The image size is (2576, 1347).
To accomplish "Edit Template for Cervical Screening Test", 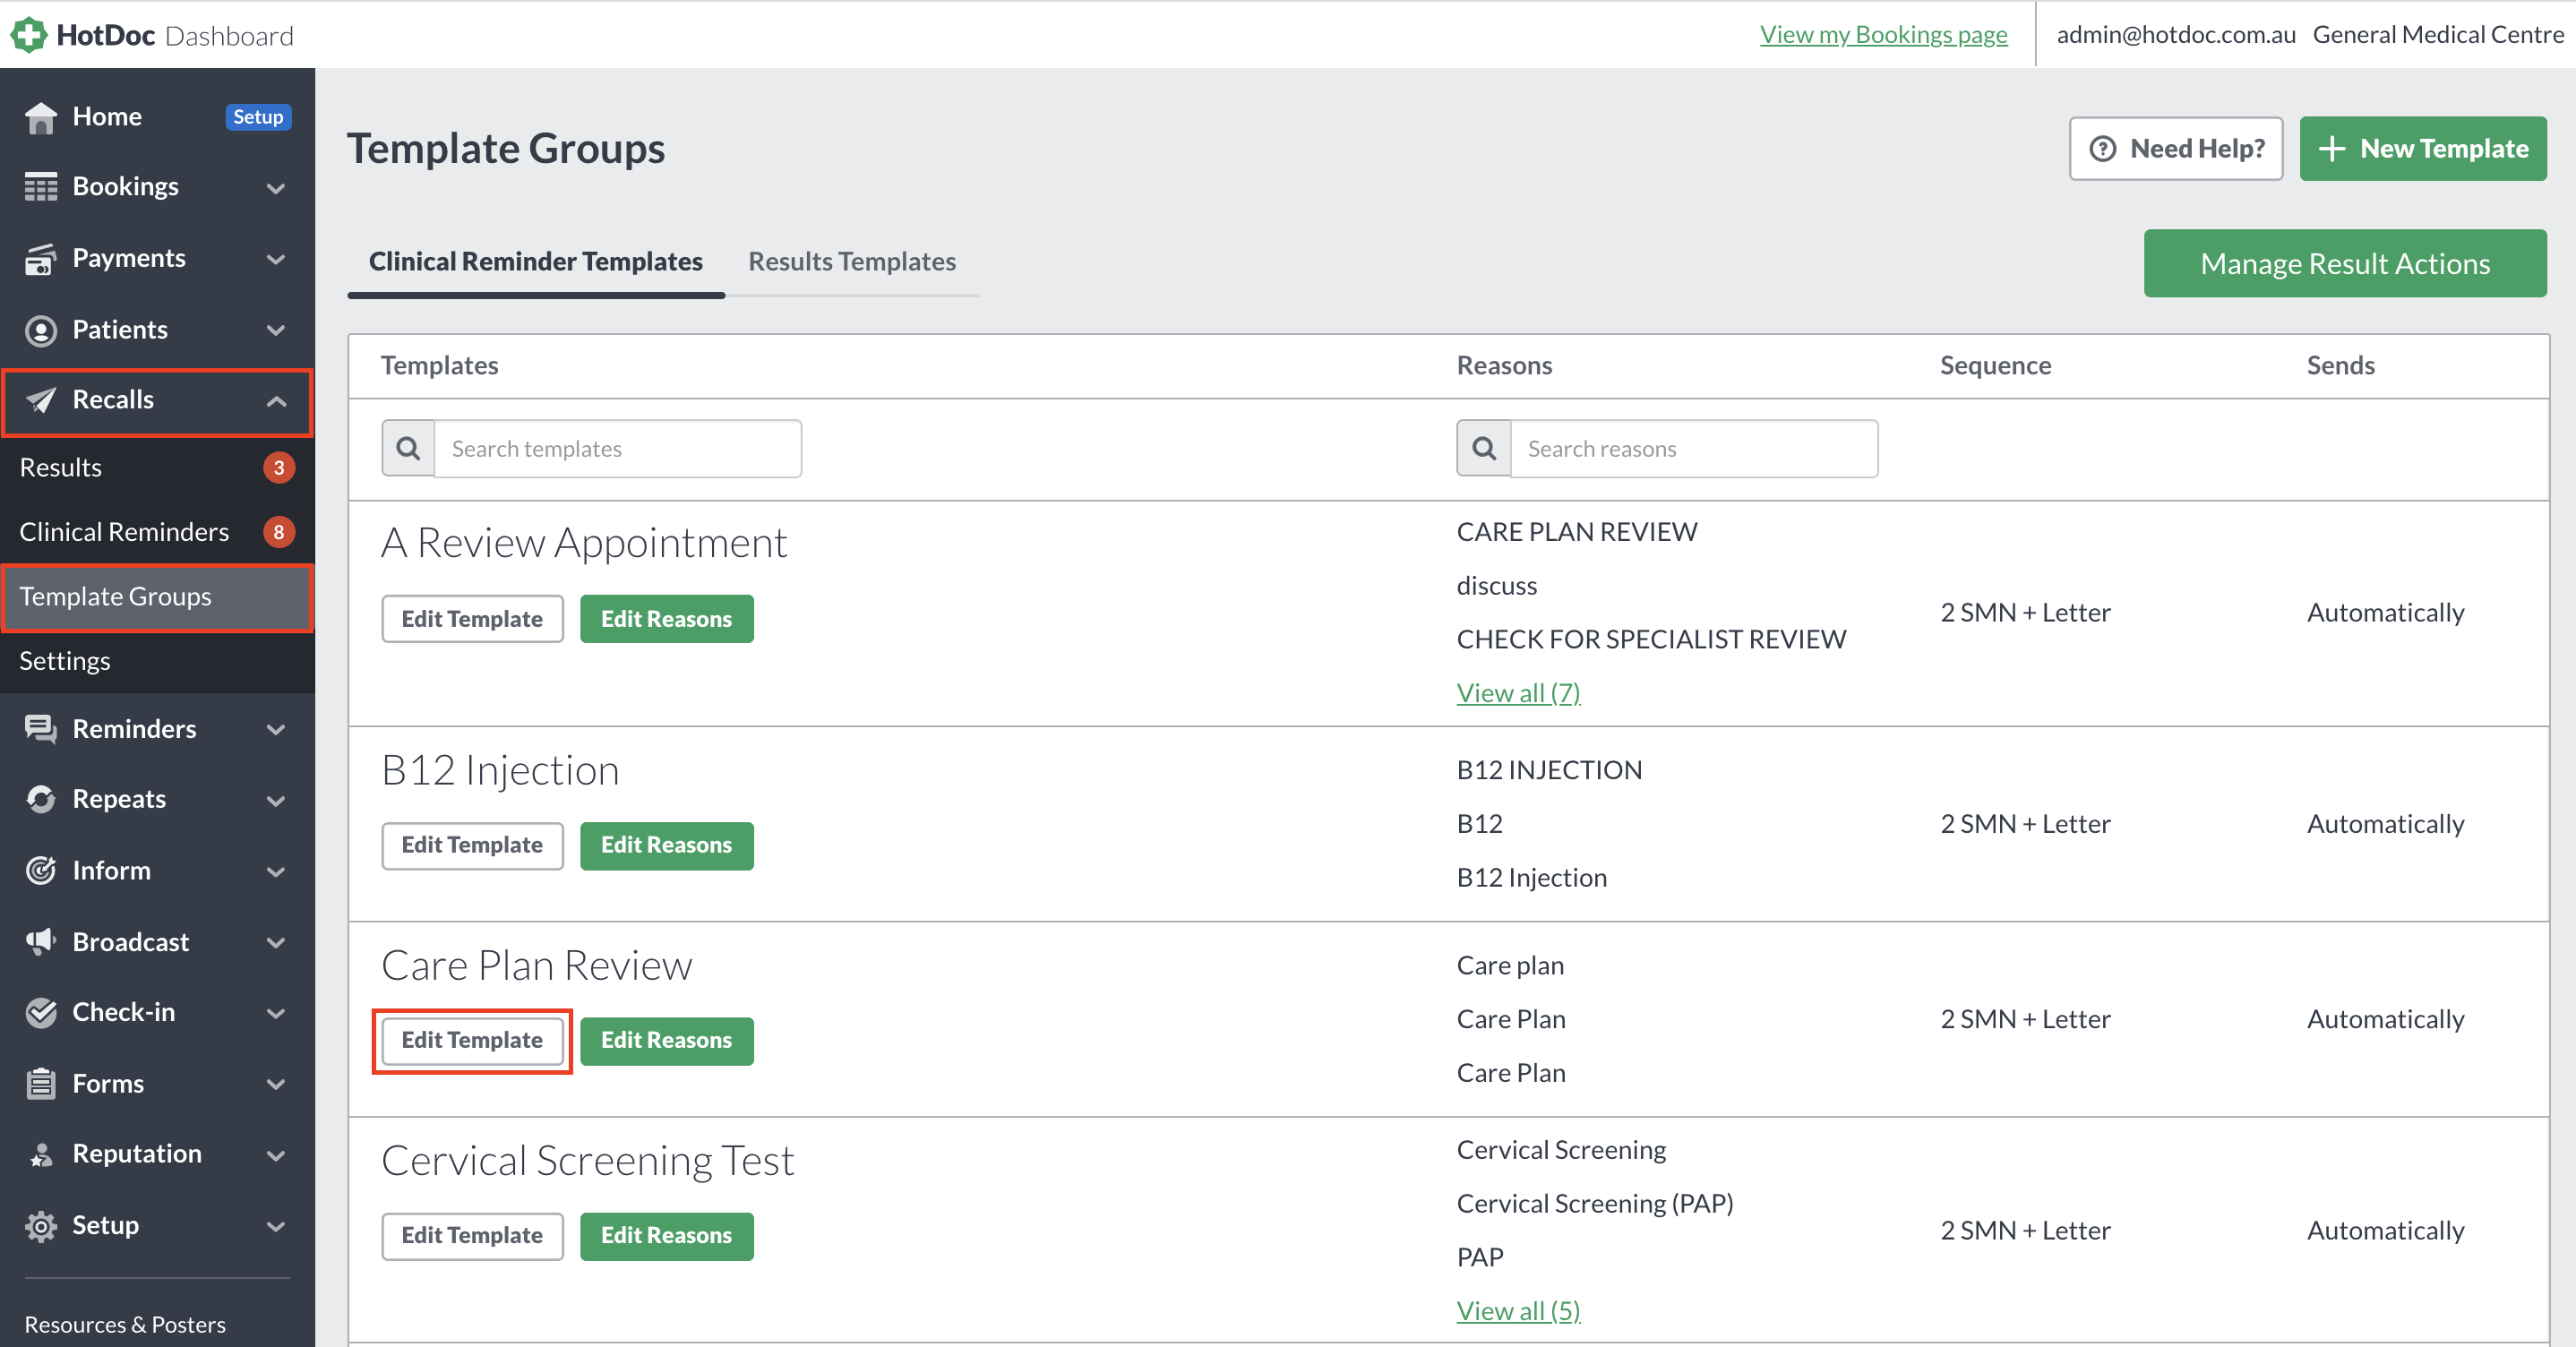I will (472, 1236).
